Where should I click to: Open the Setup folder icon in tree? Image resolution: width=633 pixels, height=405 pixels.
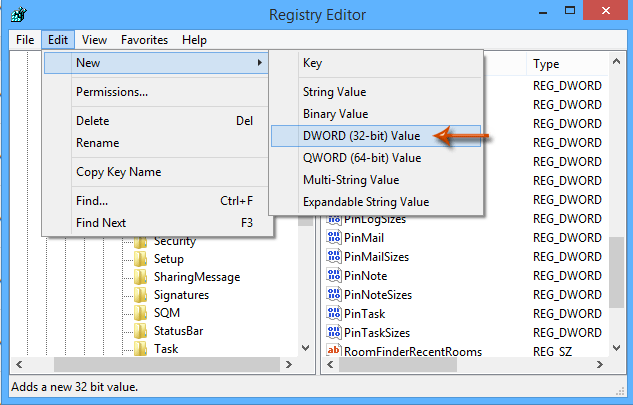140,259
